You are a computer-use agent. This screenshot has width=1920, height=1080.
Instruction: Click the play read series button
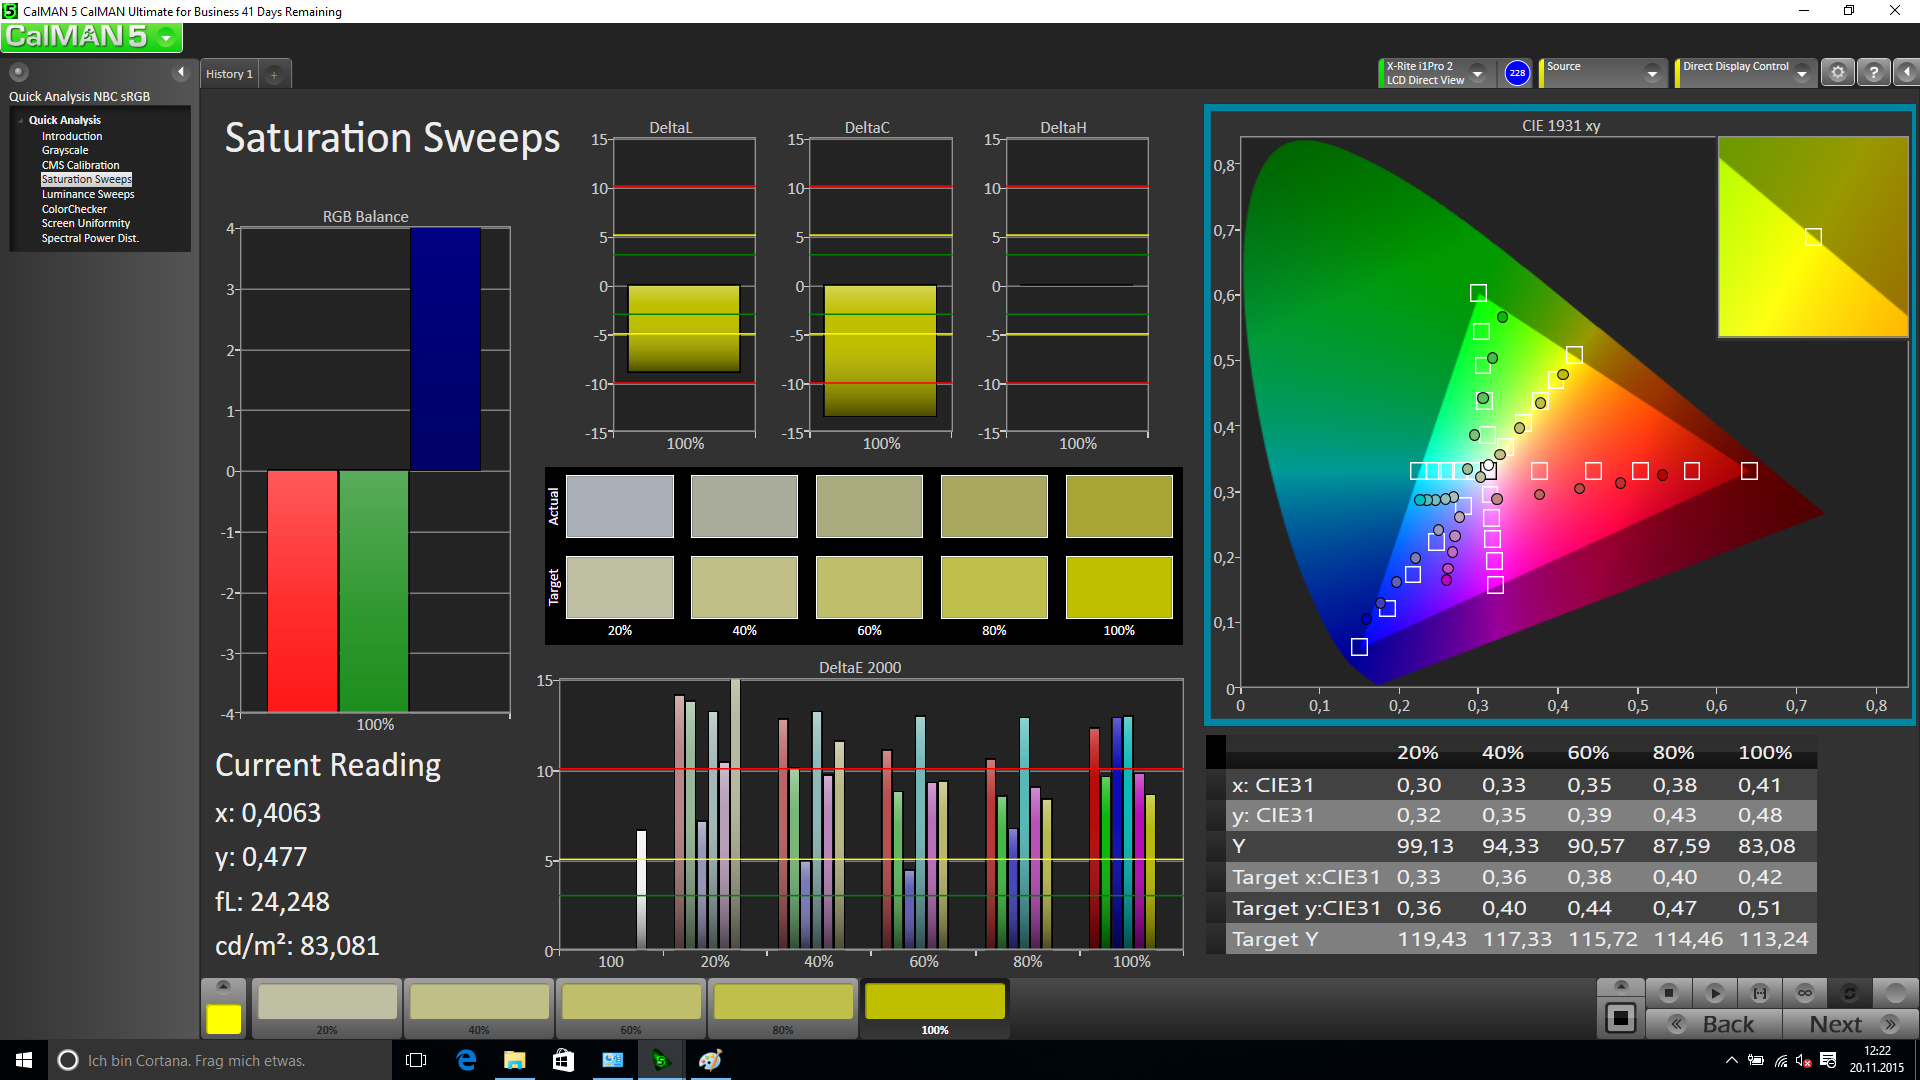pos(1714,993)
